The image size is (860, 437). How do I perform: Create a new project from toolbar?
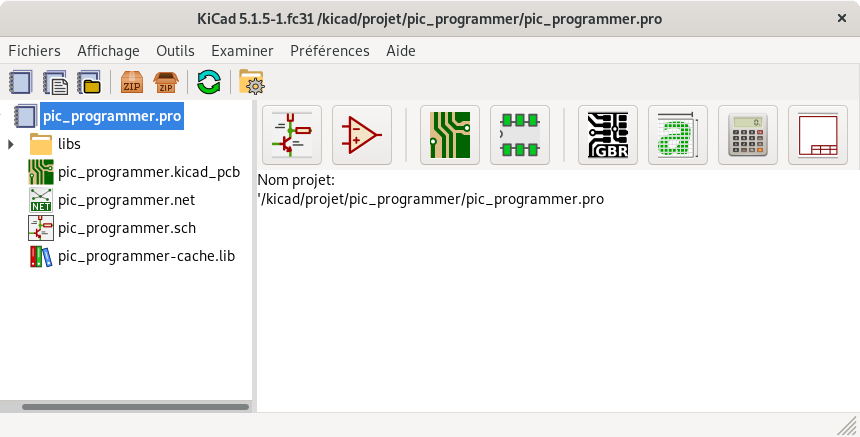click(x=21, y=82)
